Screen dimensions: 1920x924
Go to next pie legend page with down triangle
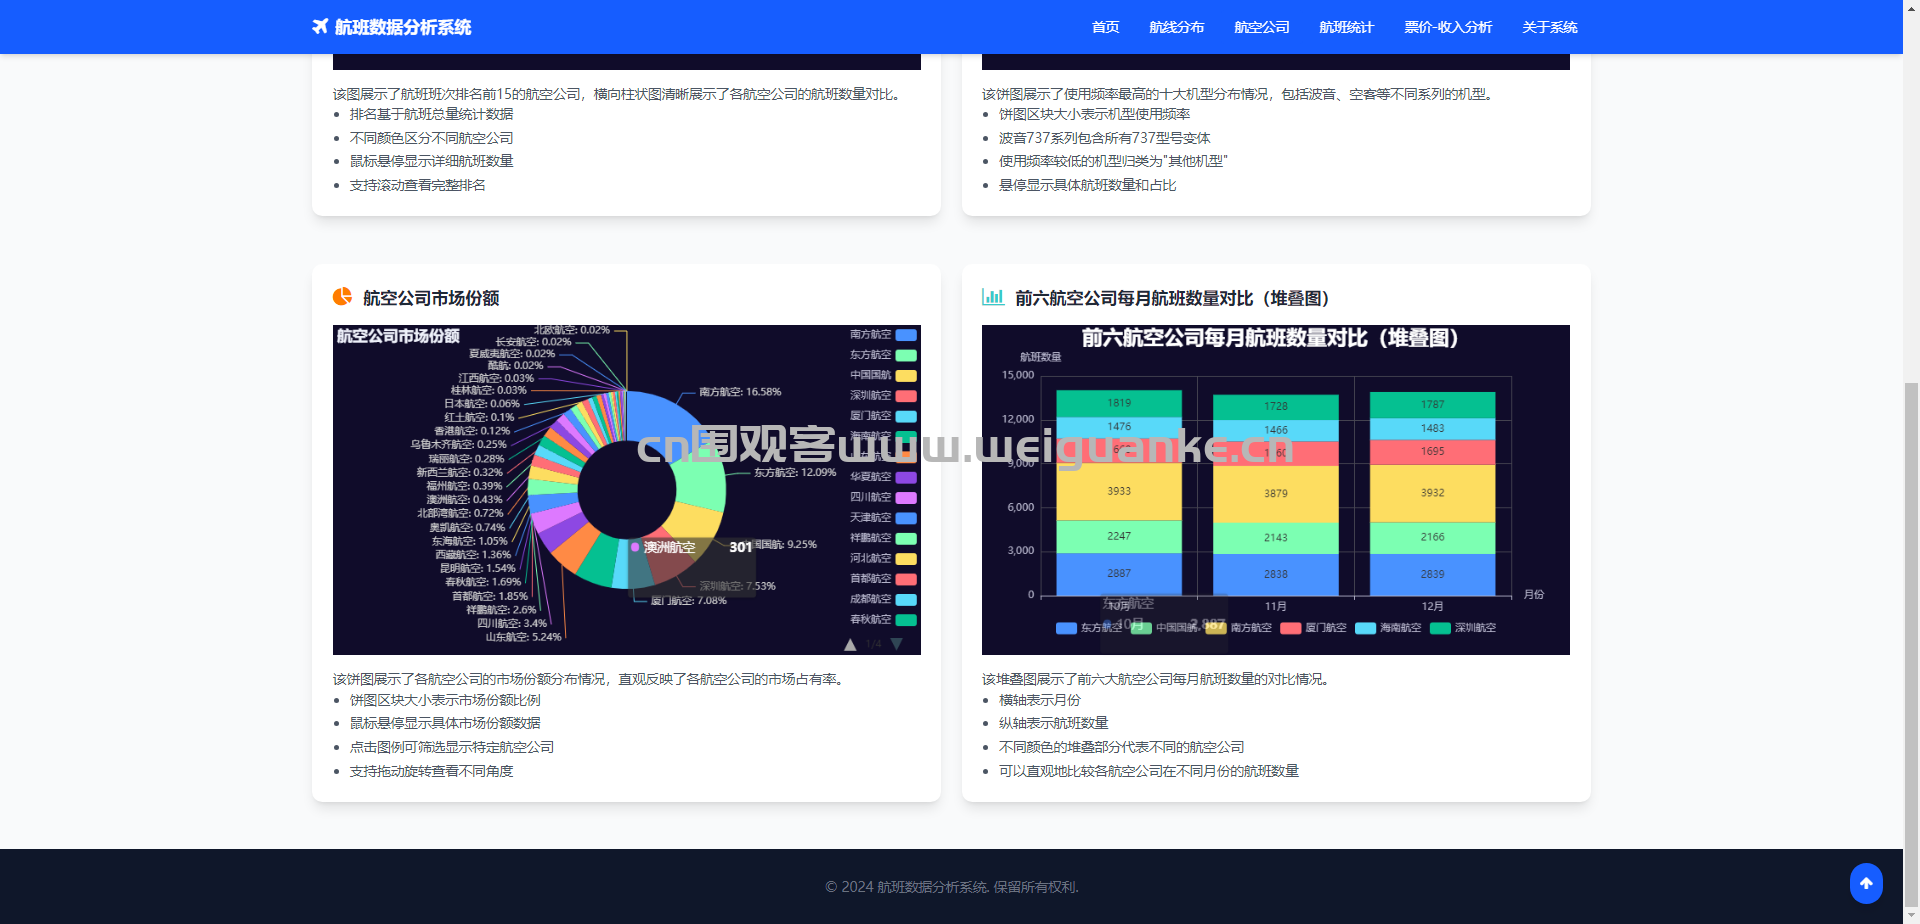[x=897, y=644]
